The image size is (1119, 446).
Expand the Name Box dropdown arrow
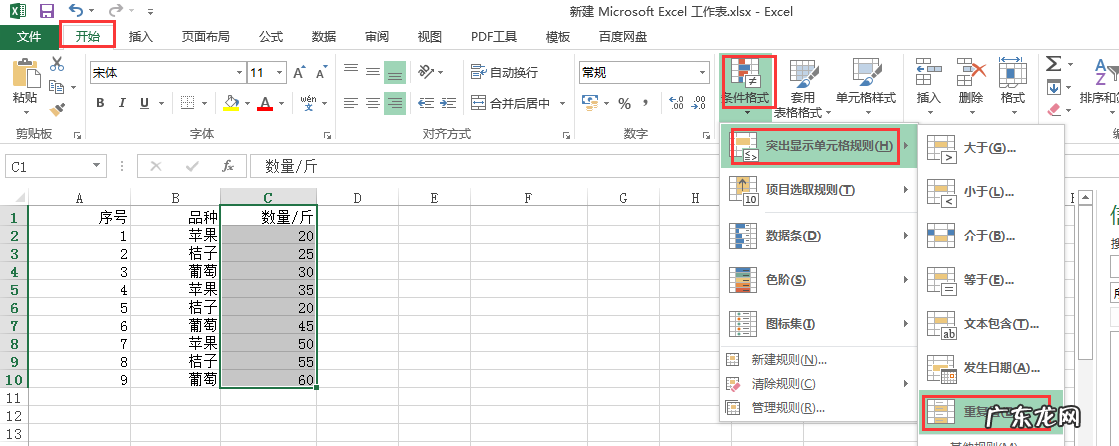coord(98,166)
